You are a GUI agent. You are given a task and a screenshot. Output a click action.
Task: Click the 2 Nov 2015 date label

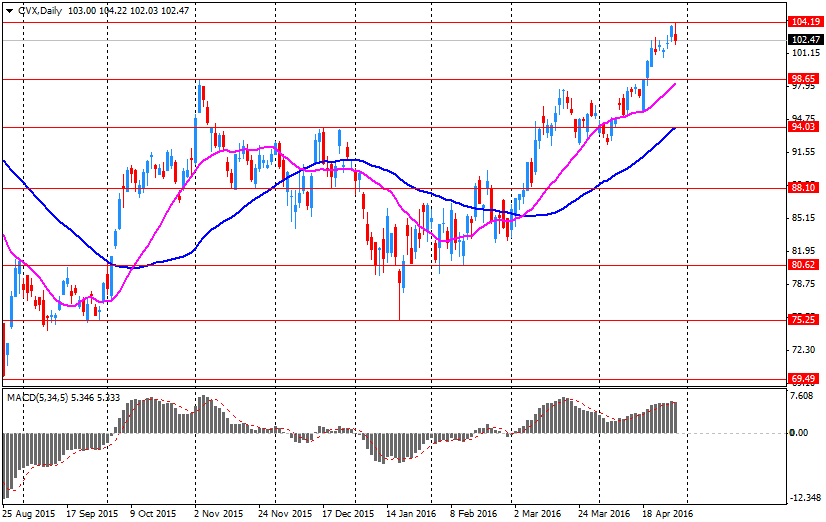pyautogui.click(x=219, y=514)
